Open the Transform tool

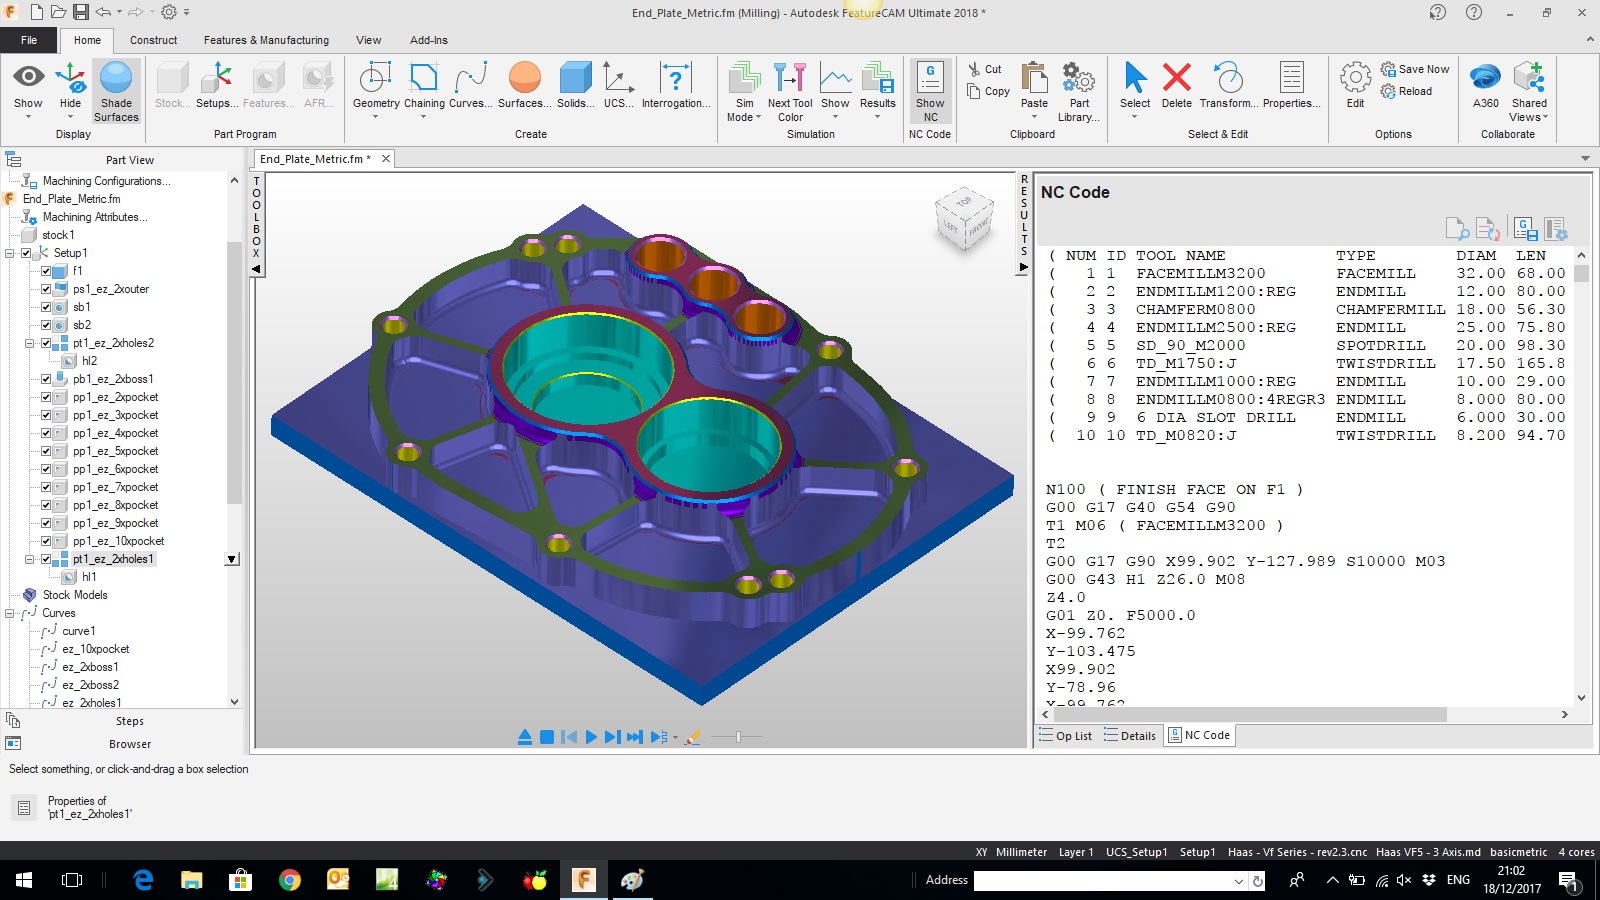(1228, 86)
